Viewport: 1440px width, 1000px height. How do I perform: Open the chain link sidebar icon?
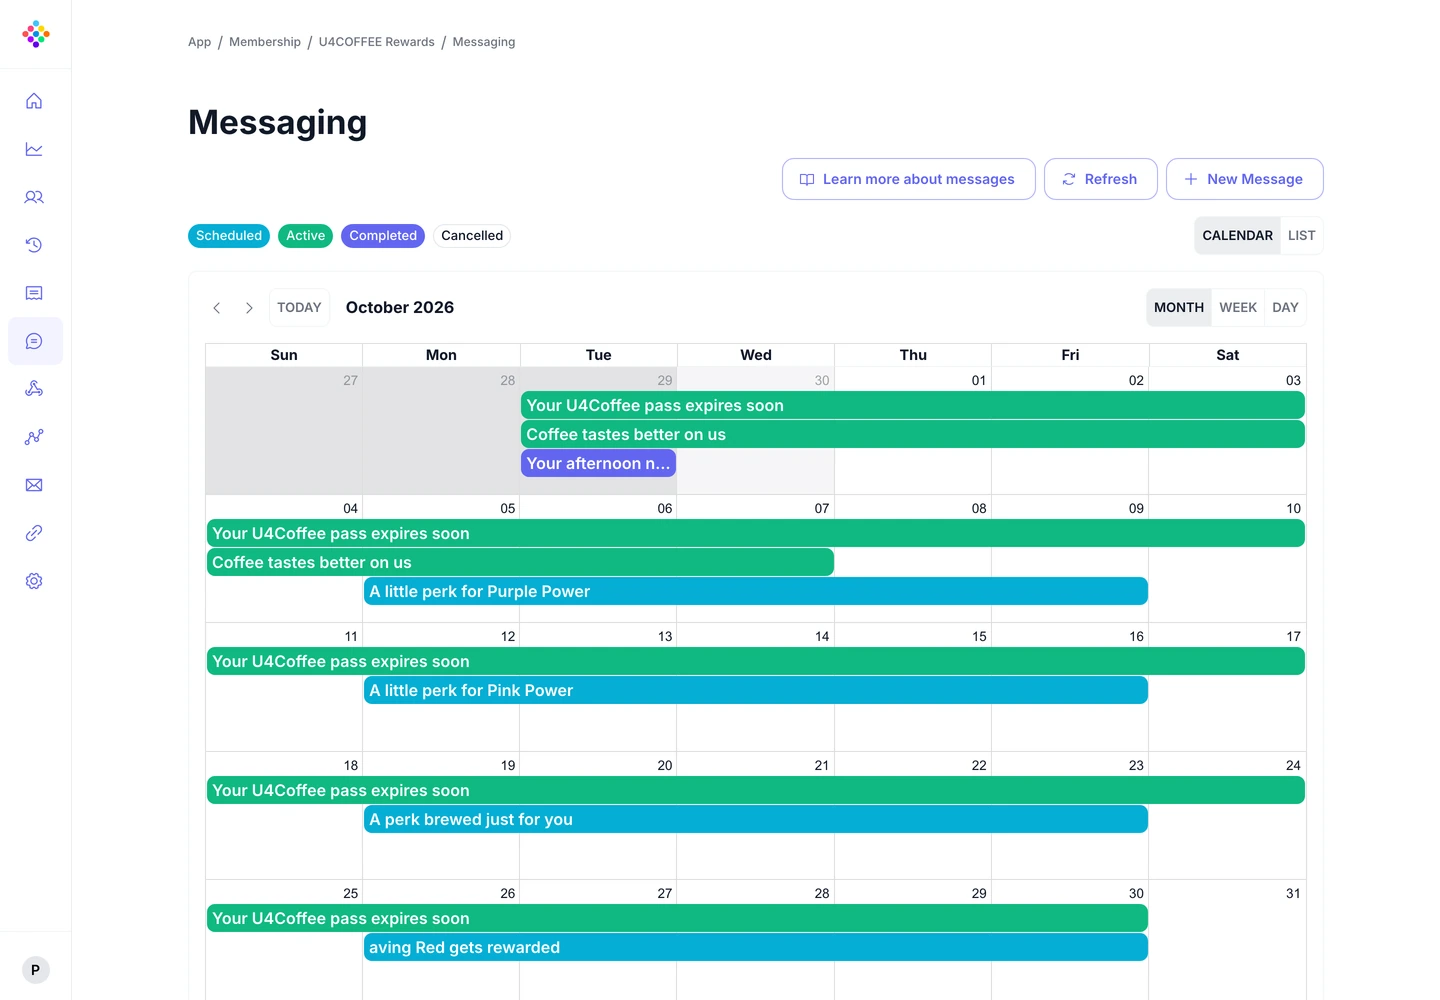pos(34,533)
